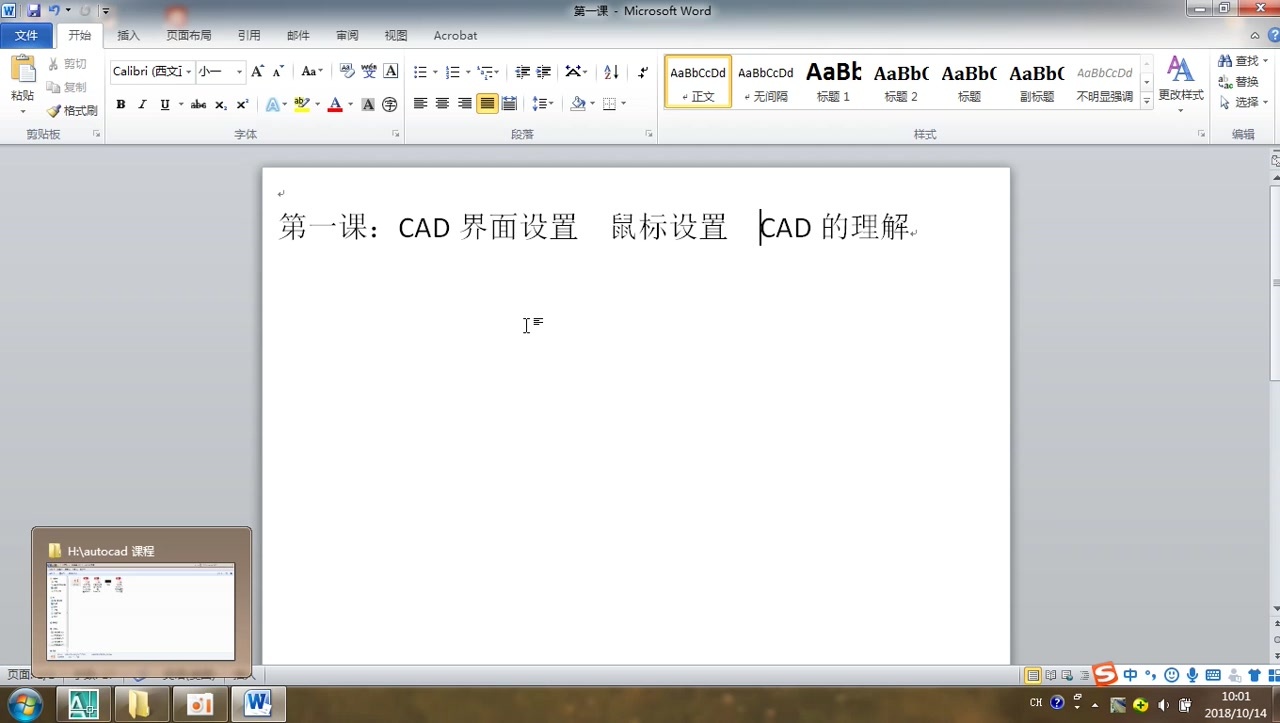Open the 视图 (View) tab
The height and width of the screenshot is (723, 1280).
(x=396, y=35)
